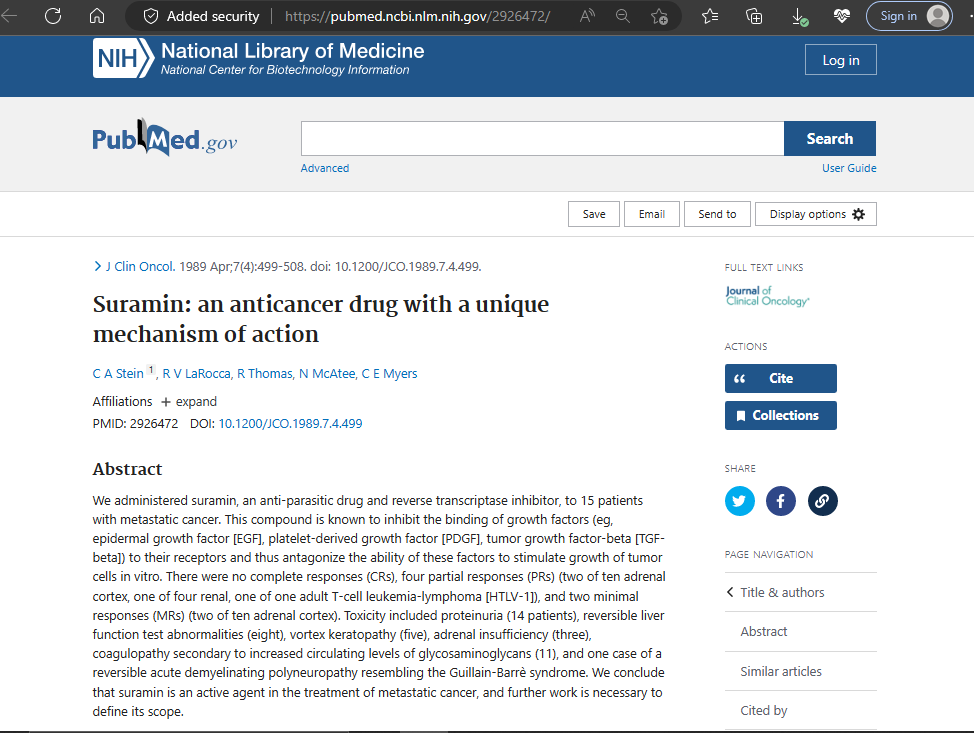Open browser Collections icon
The image size is (974, 733).
[754, 16]
